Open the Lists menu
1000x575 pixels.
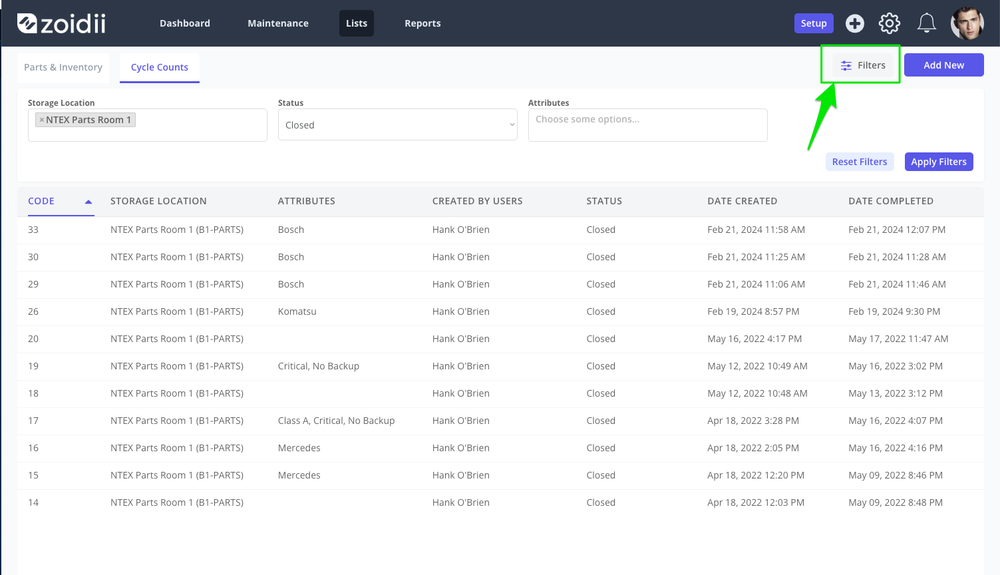tap(357, 24)
